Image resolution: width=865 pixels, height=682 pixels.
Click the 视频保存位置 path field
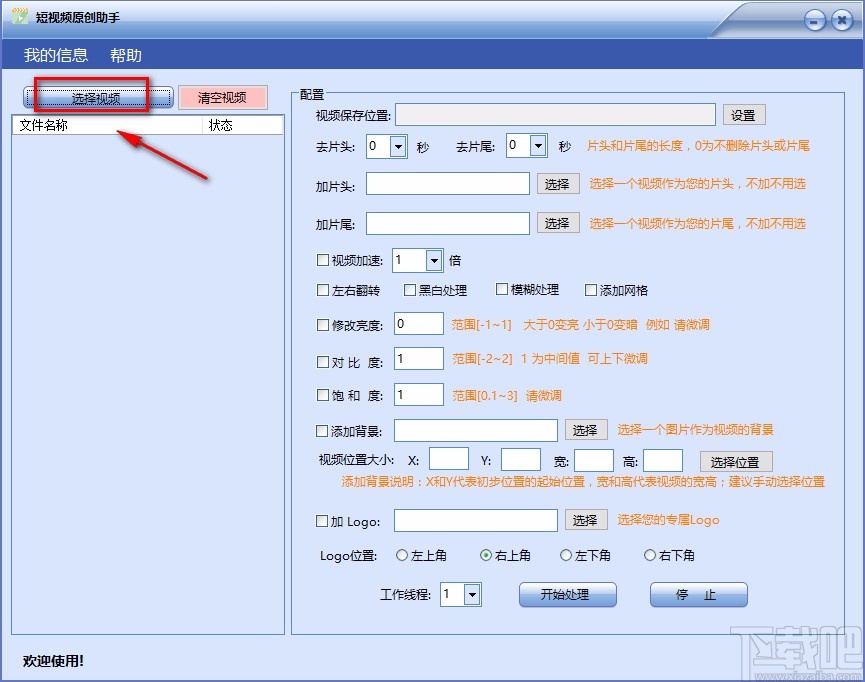click(555, 115)
